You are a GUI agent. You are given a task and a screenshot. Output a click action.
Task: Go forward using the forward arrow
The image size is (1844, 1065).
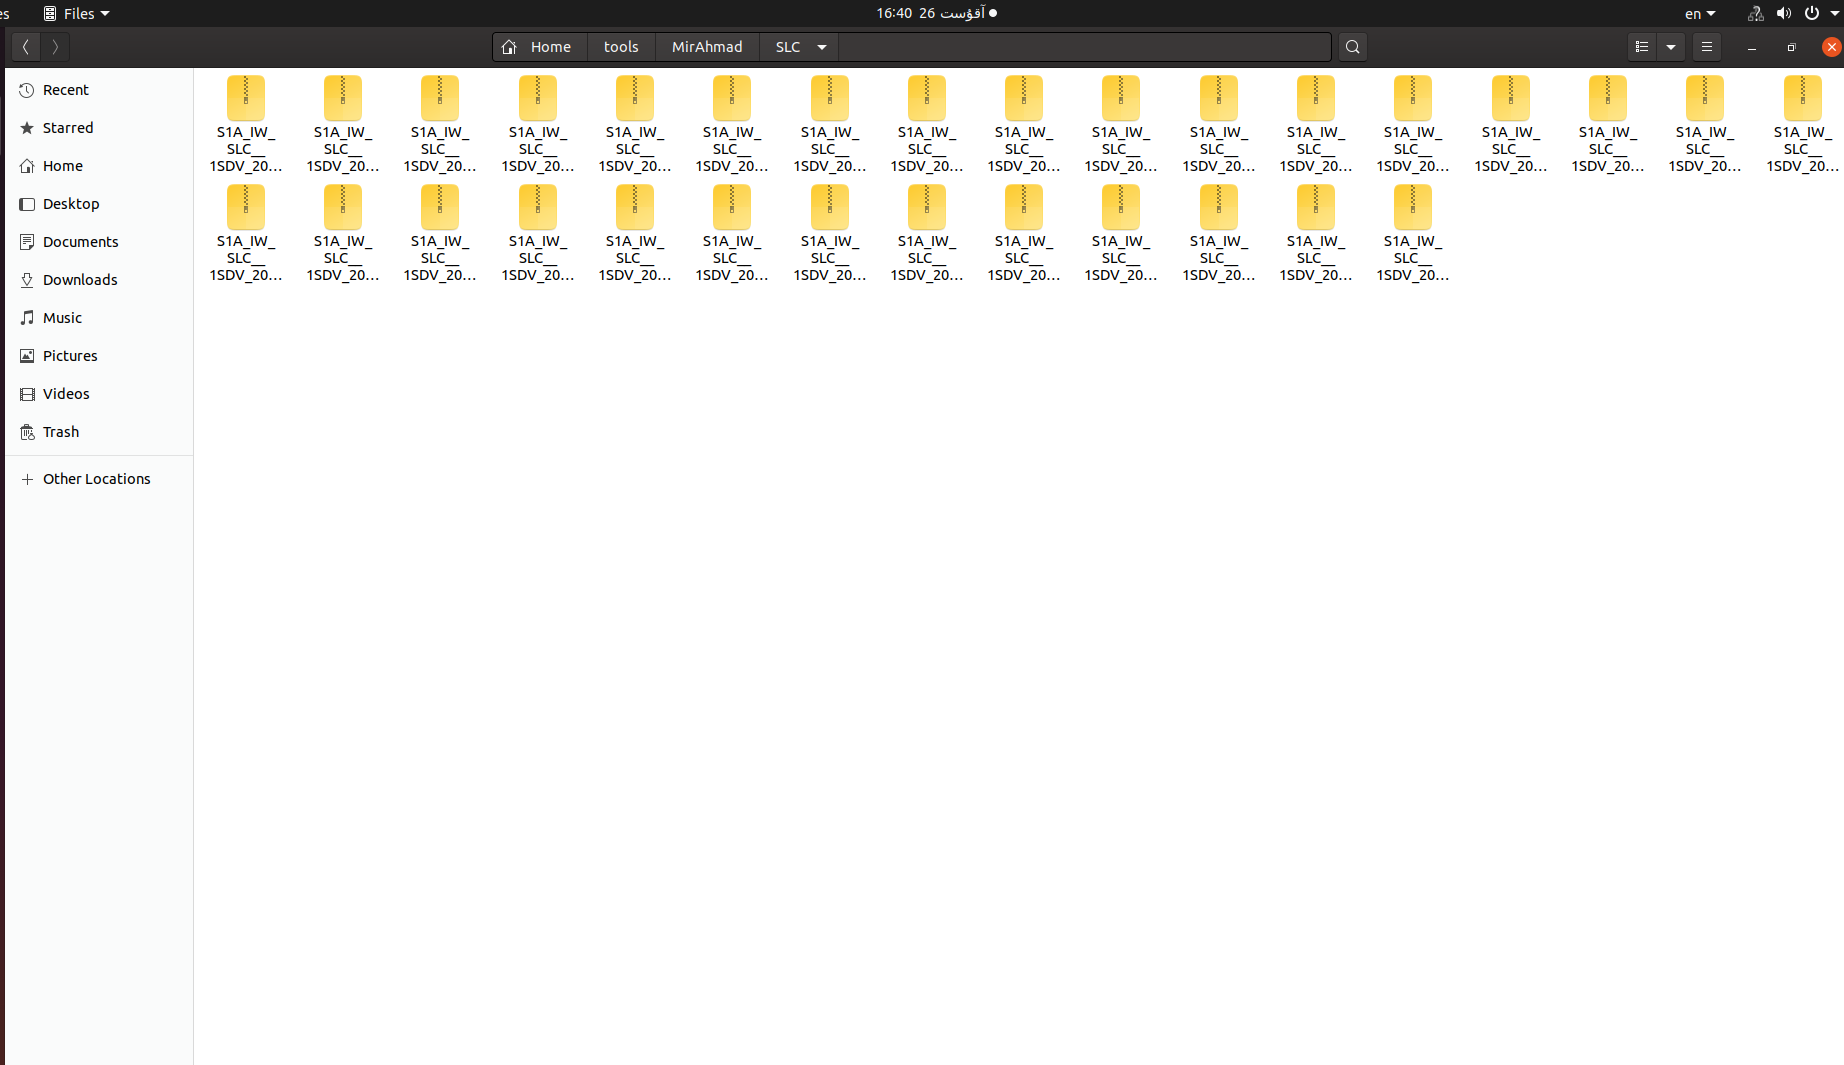pyautogui.click(x=55, y=46)
